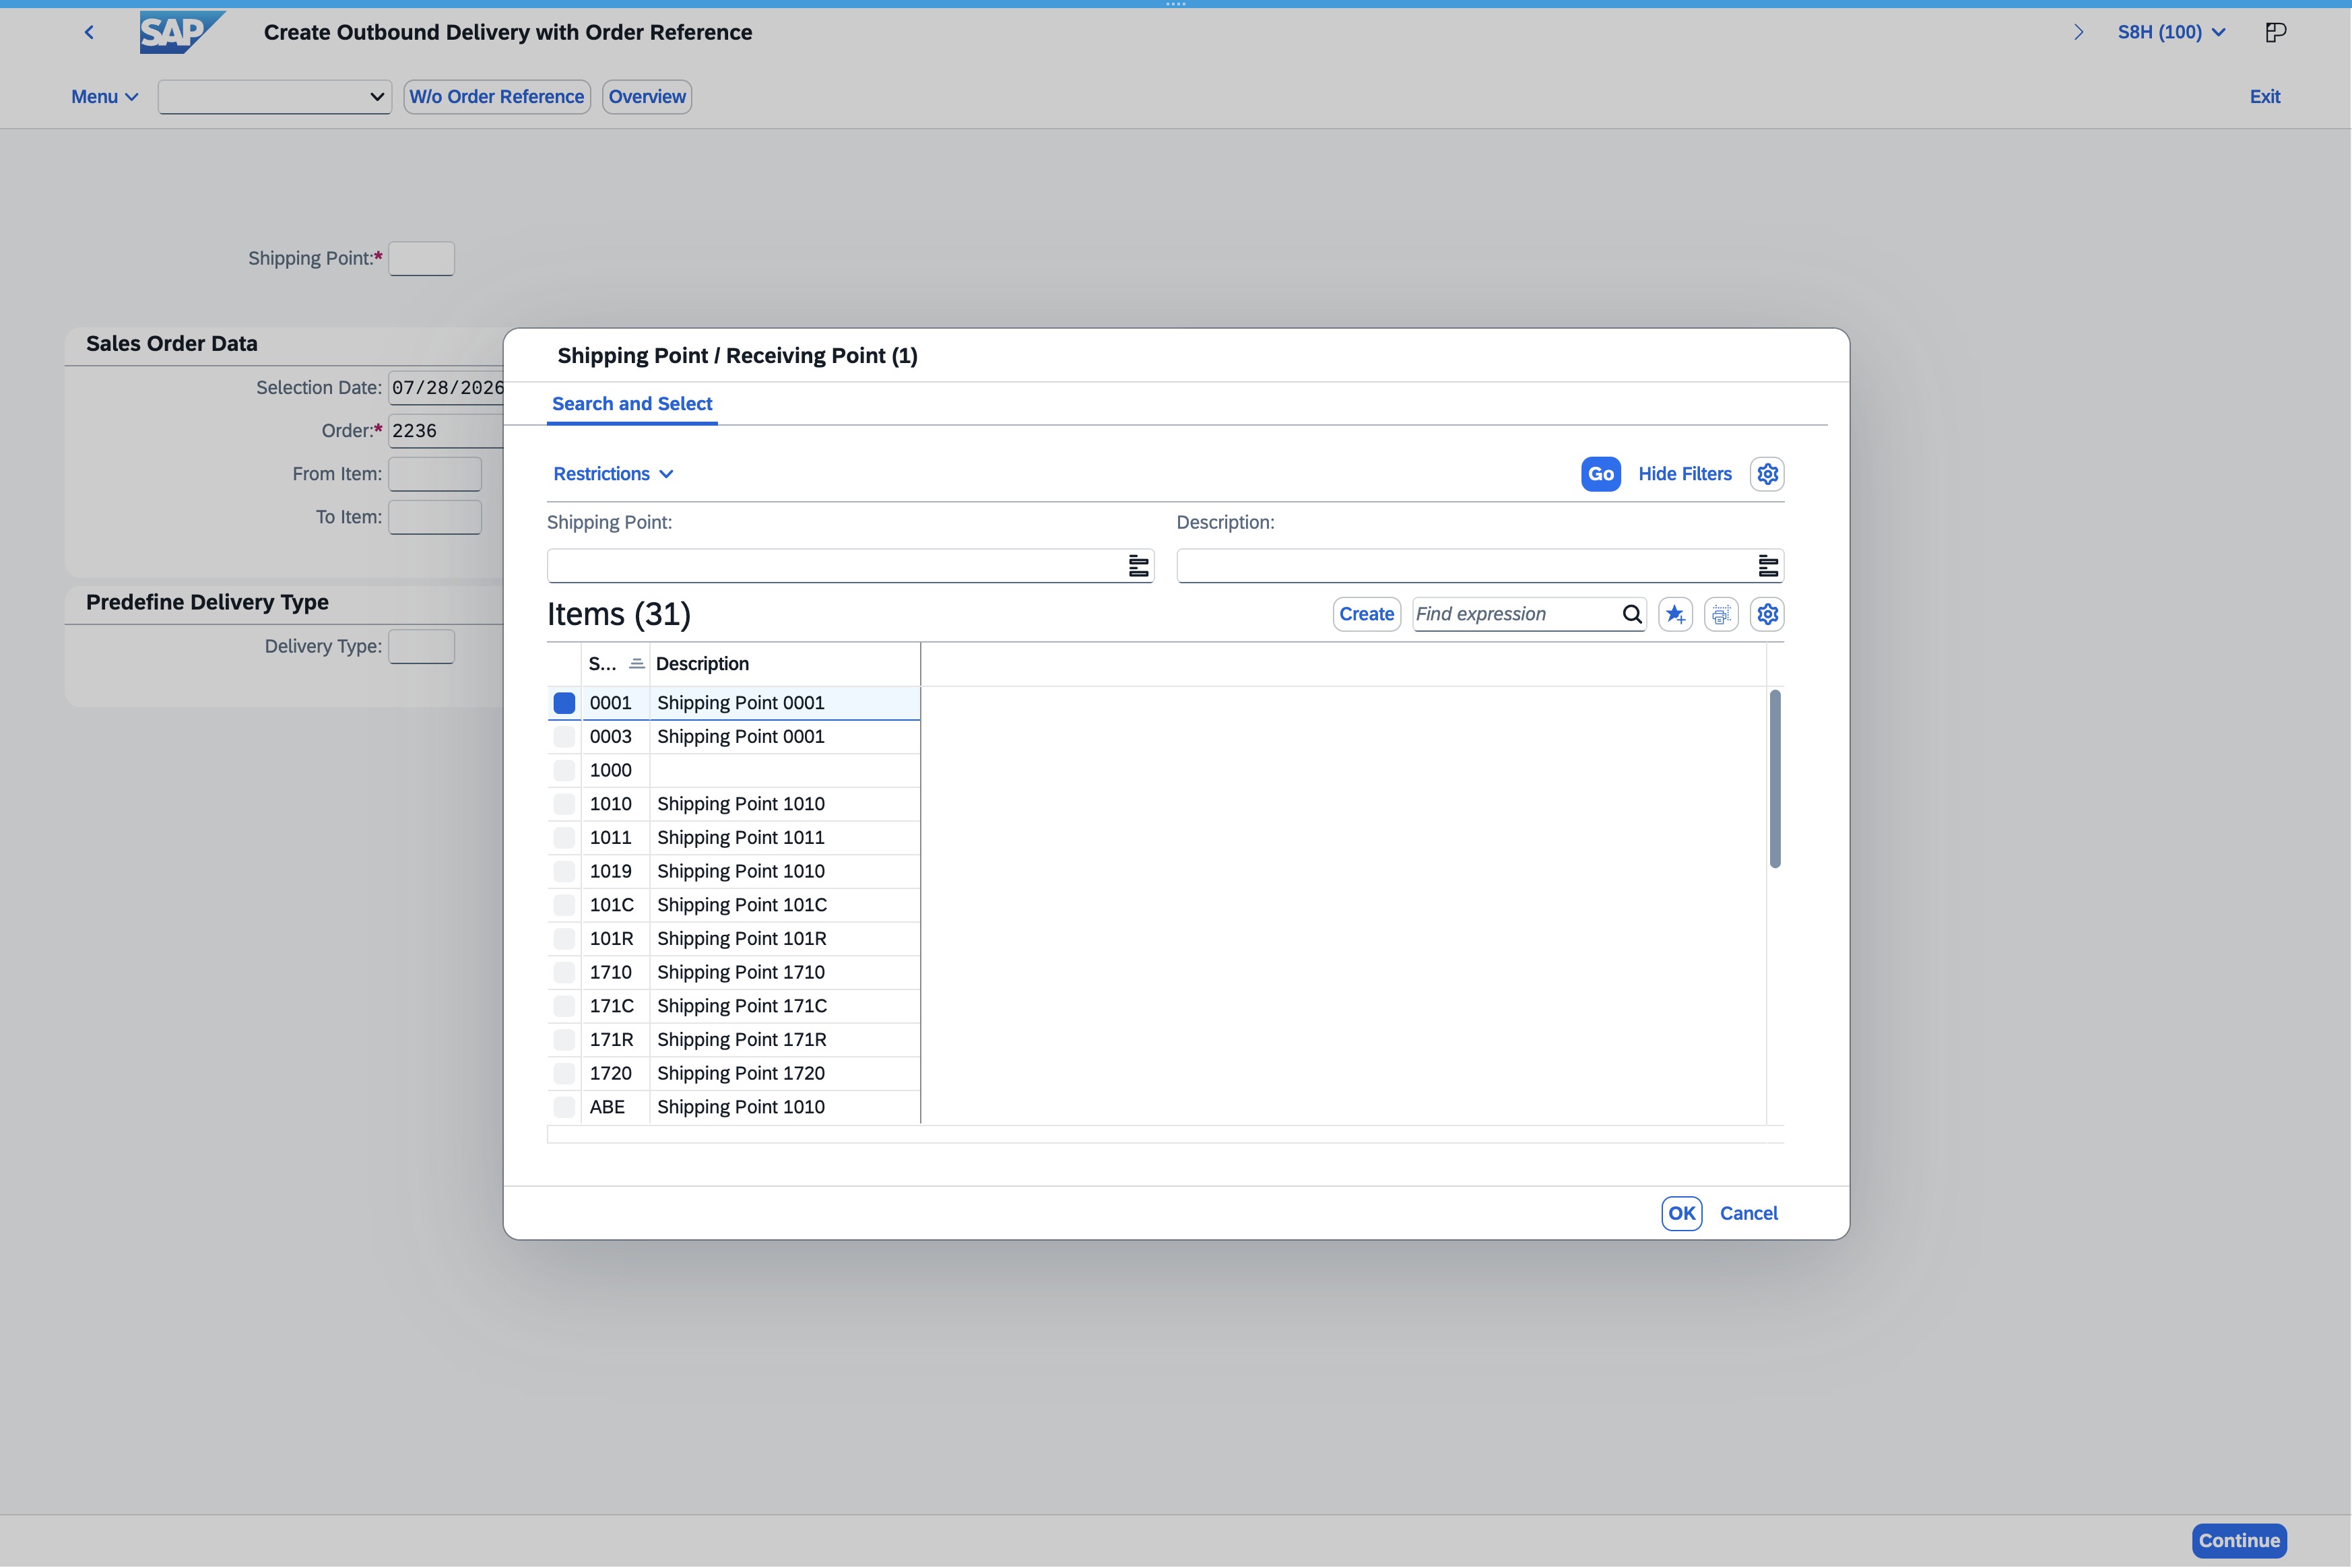
Task: Click the Overview button
Action: coord(647,97)
